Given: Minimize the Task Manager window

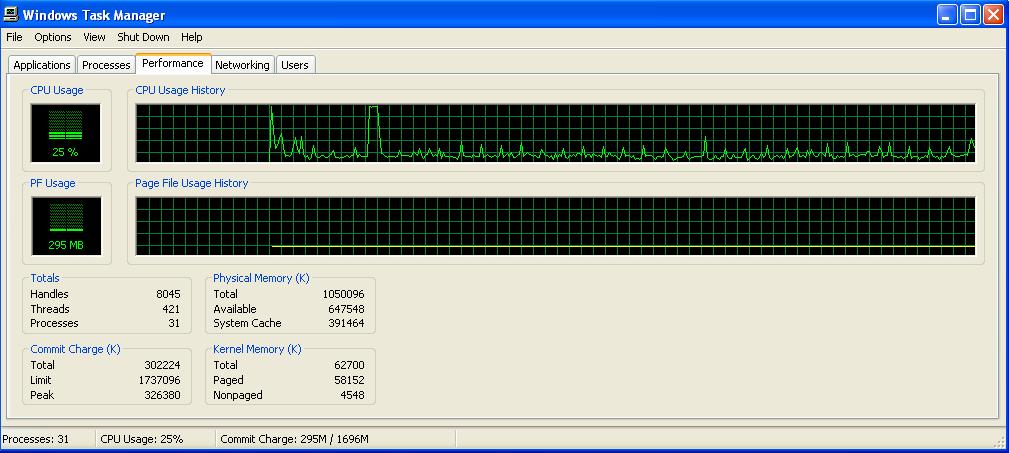Looking at the screenshot, I should pyautogui.click(x=947, y=14).
